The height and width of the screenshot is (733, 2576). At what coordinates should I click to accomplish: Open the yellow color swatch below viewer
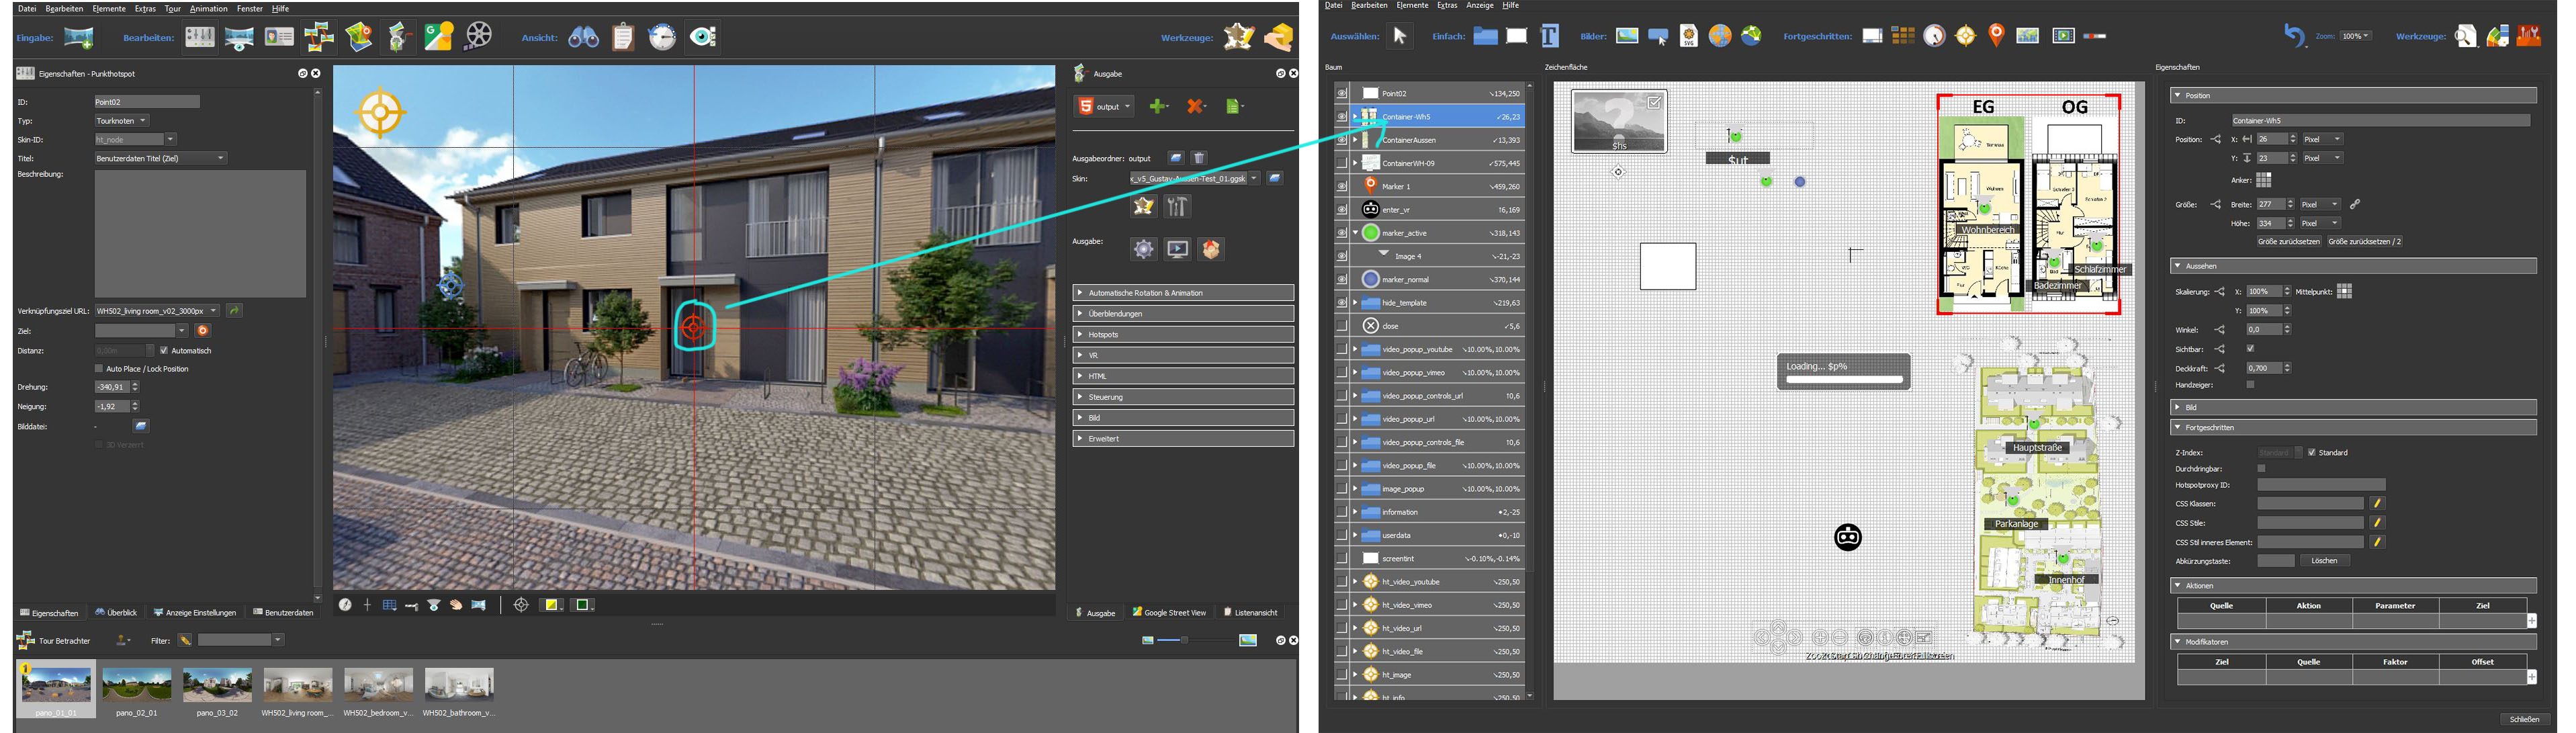tap(552, 605)
